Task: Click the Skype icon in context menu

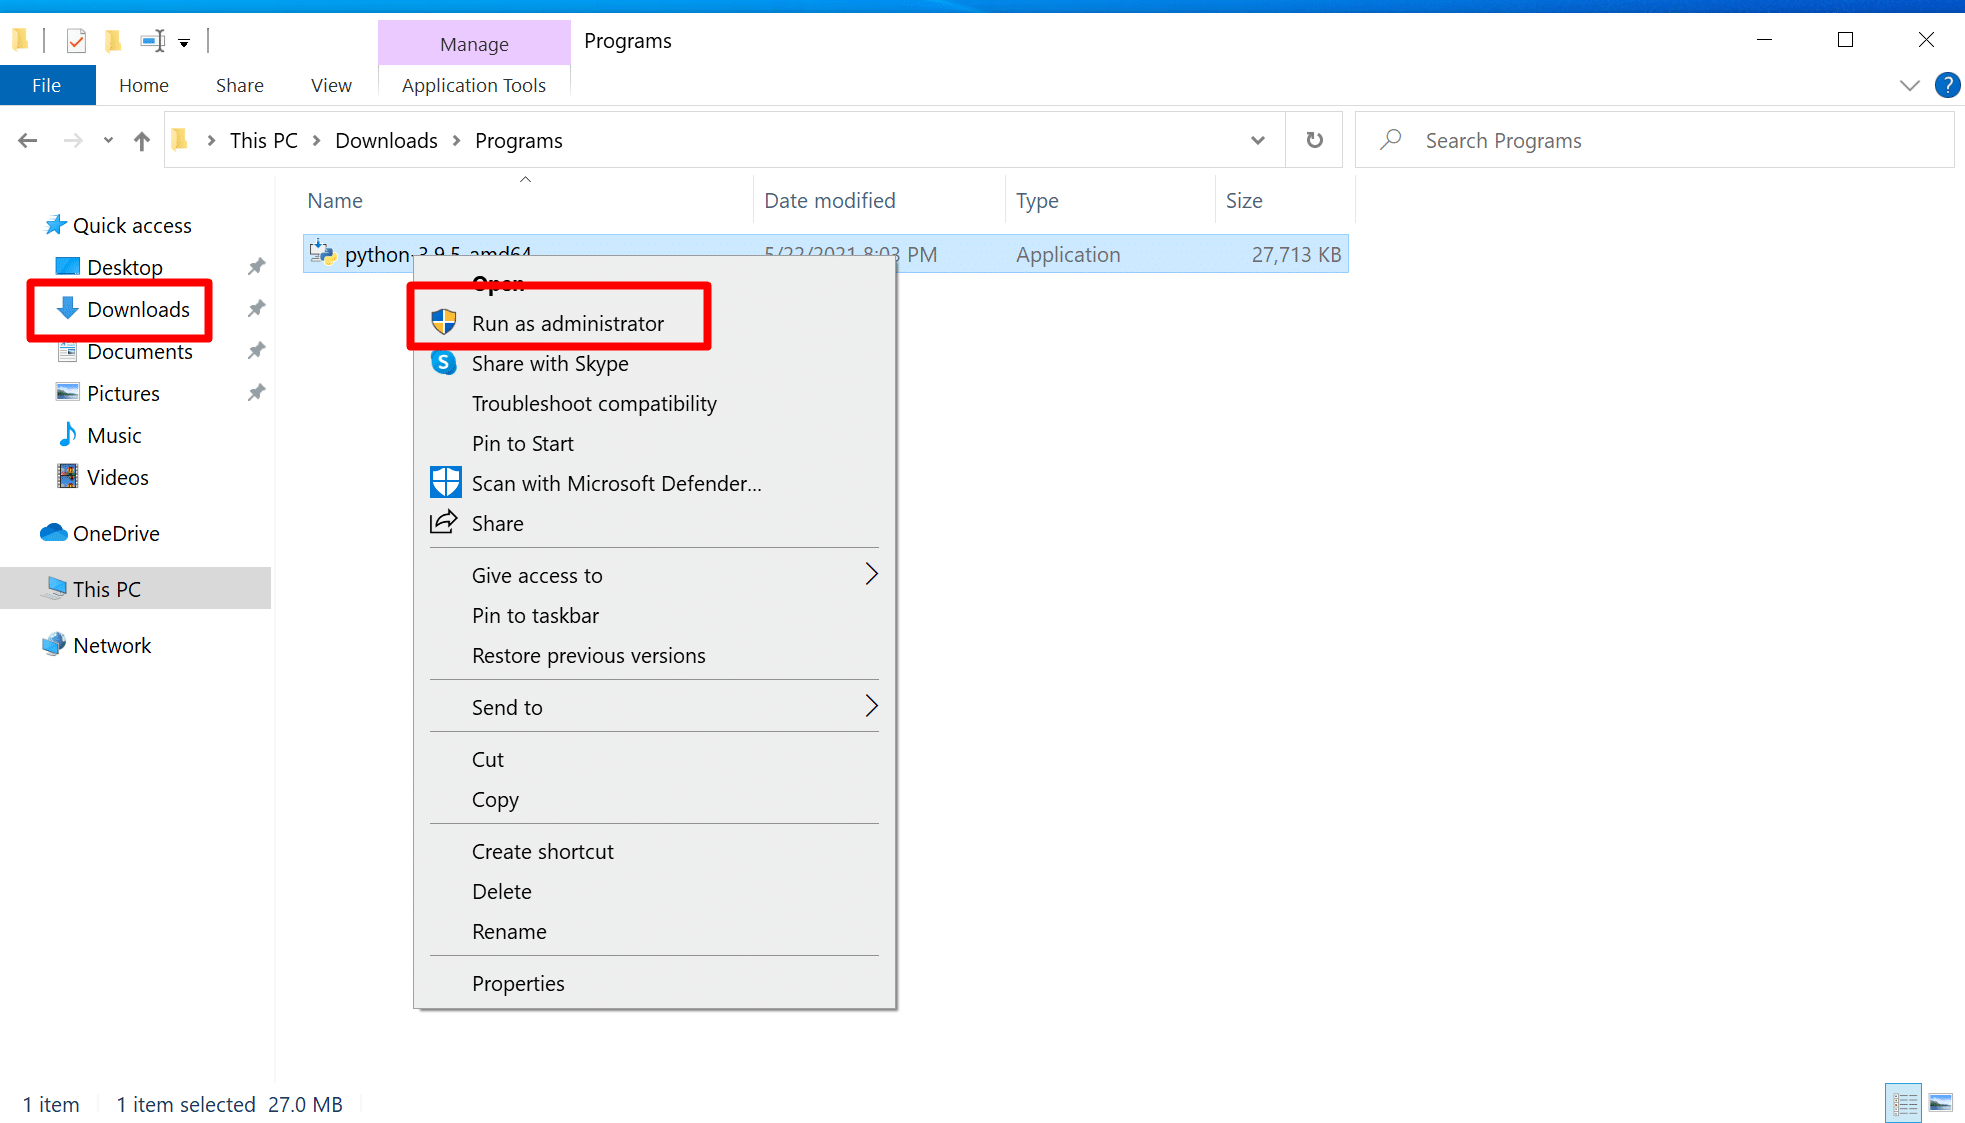Action: point(444,363)
